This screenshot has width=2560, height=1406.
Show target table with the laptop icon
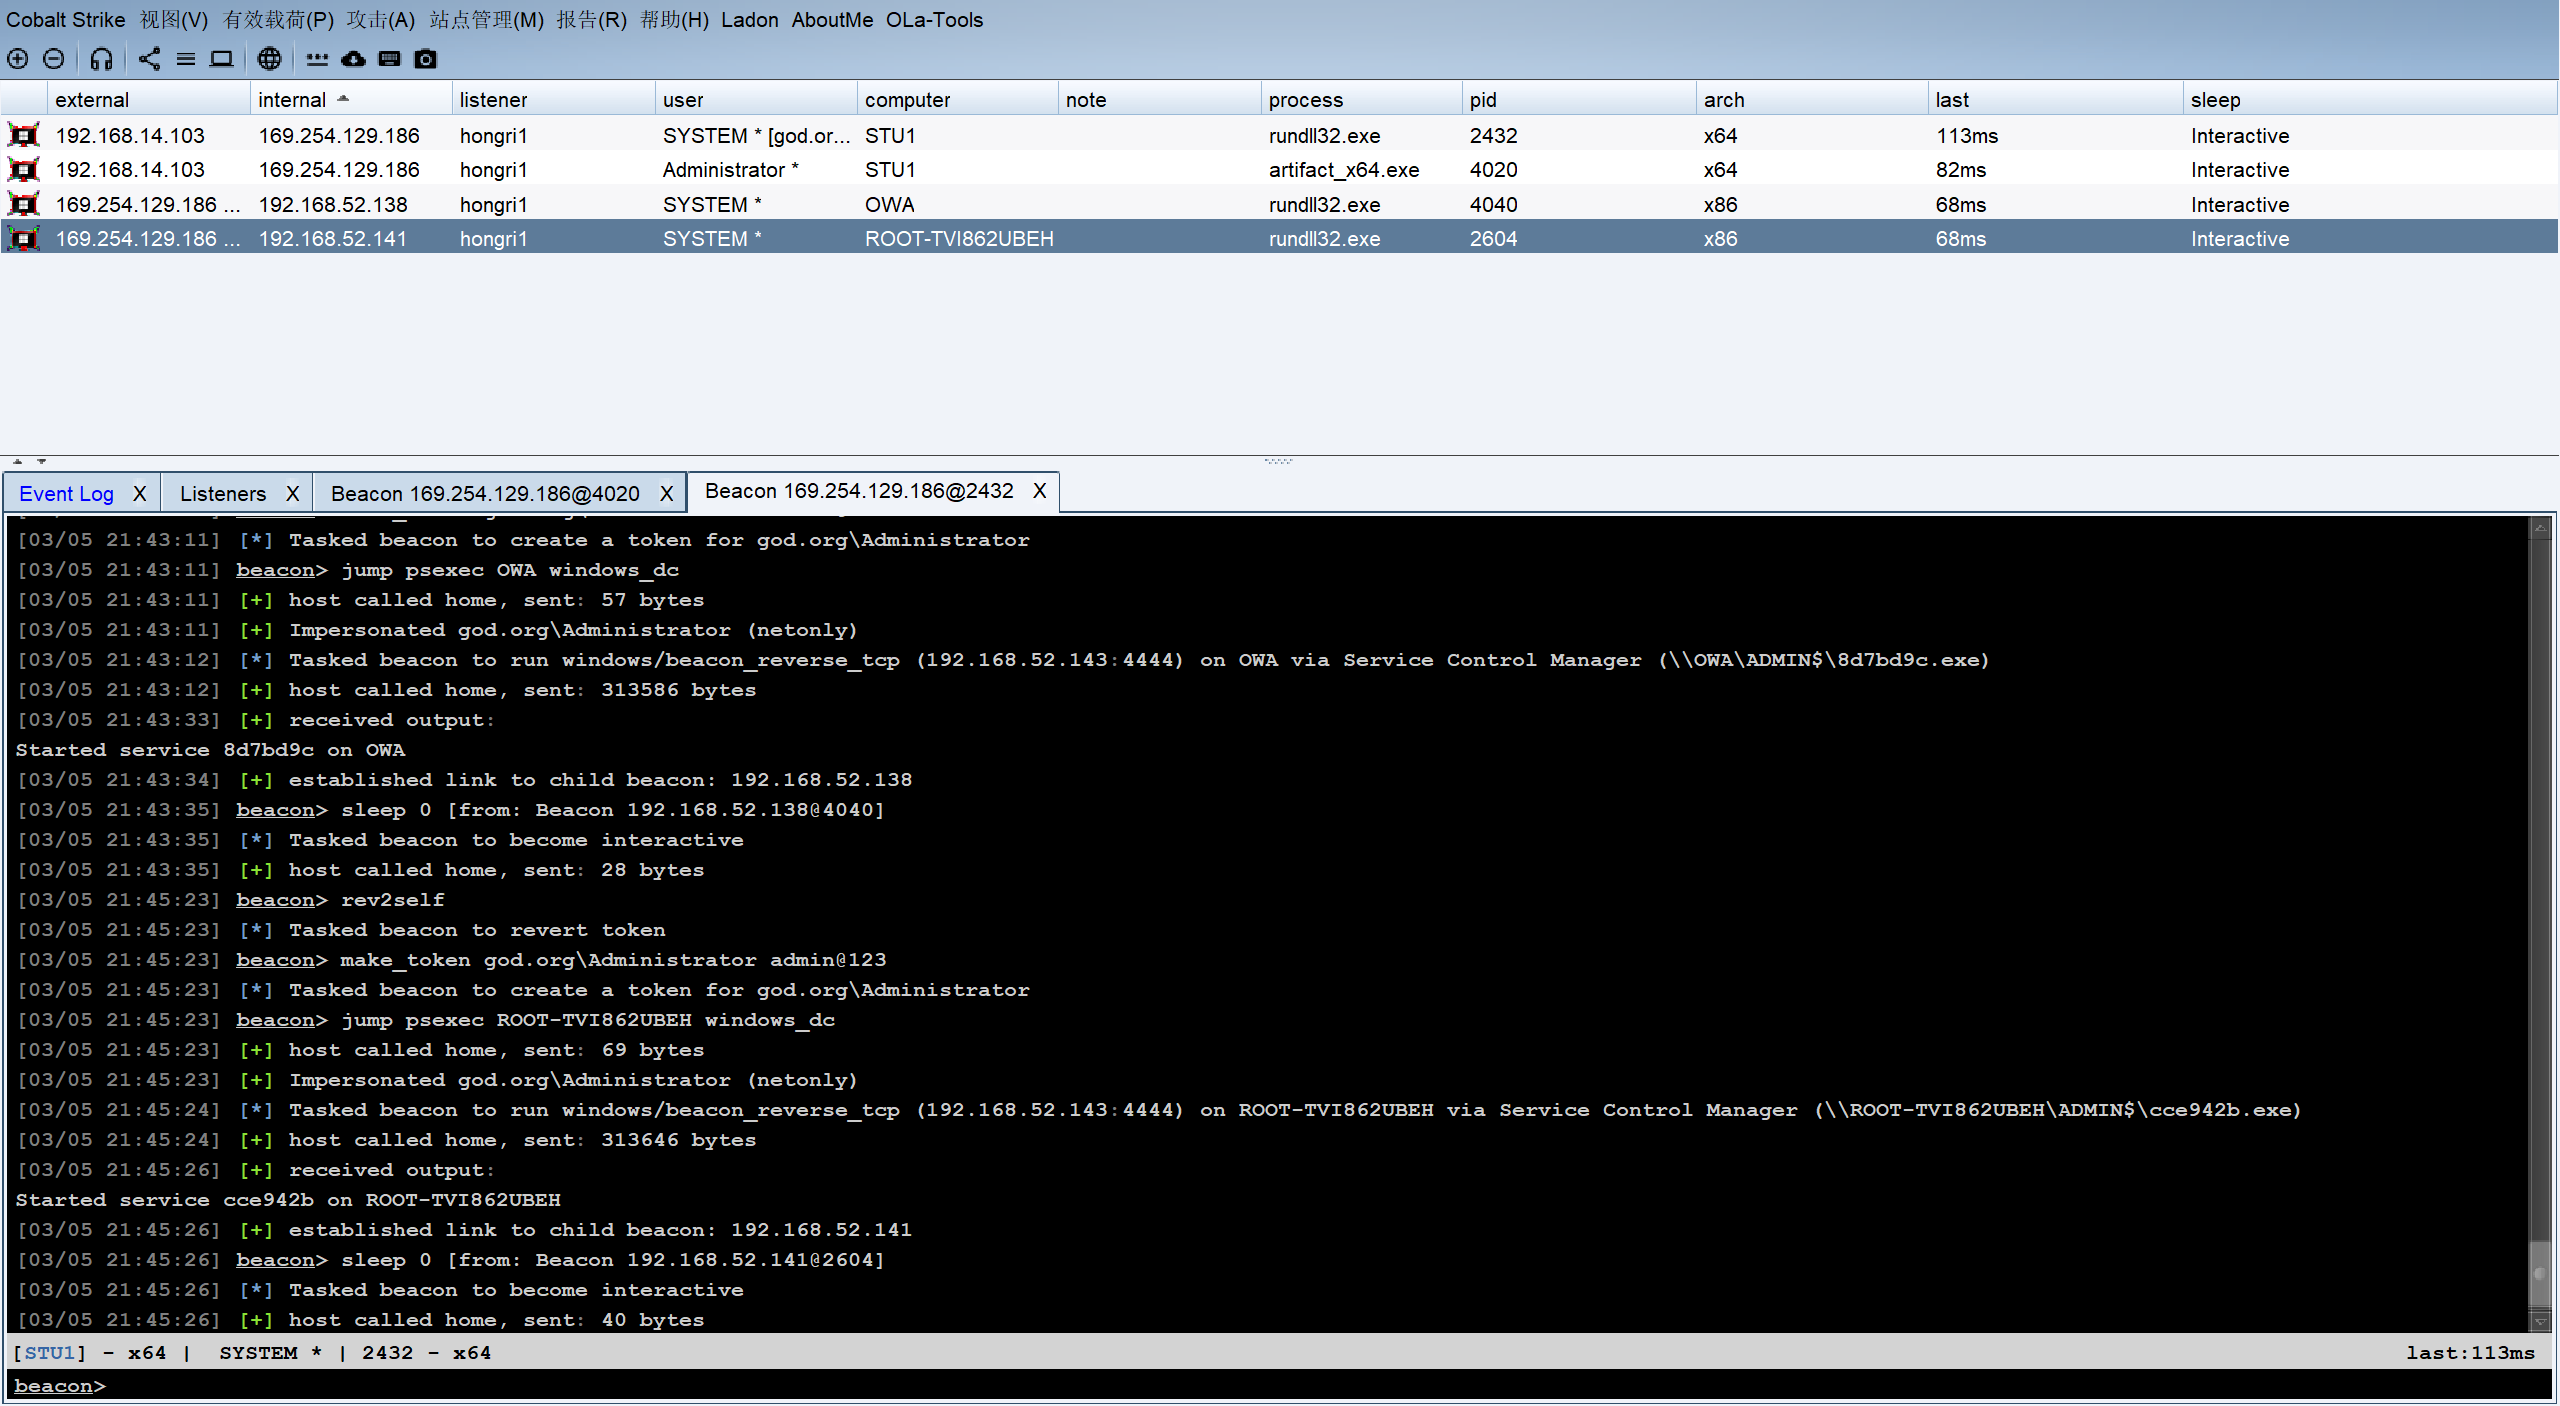click(x=221, y=59)
